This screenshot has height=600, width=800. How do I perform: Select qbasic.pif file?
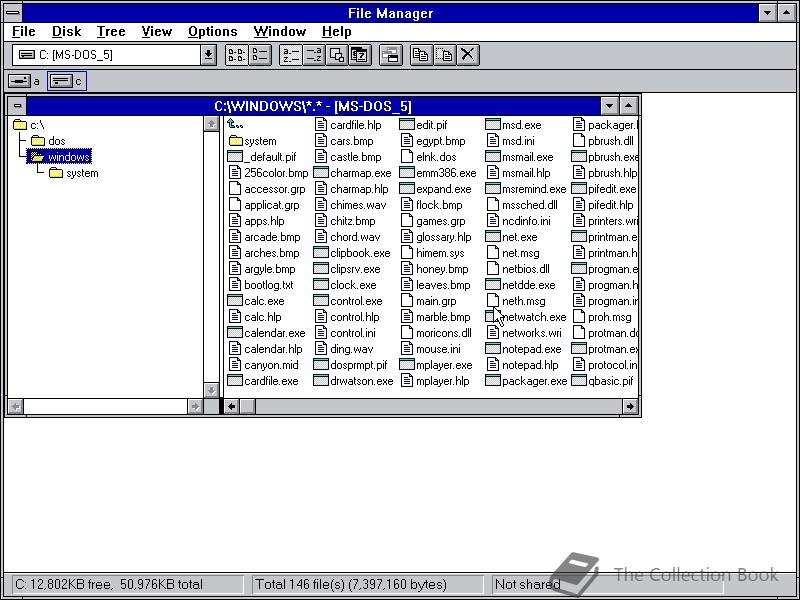click(603, 381)
